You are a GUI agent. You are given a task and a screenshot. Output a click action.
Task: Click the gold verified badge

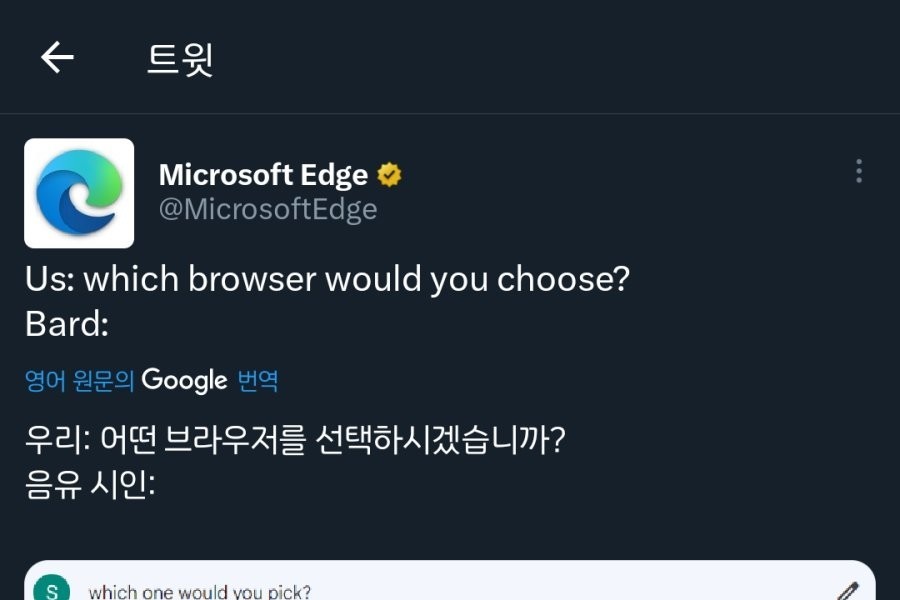(389, 176)
